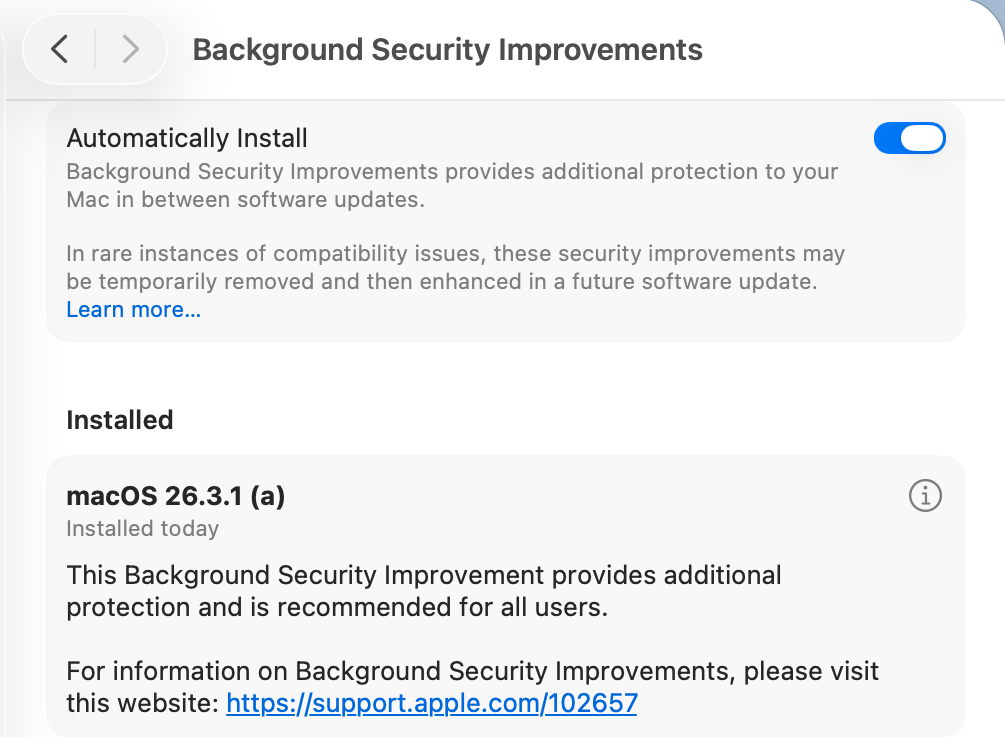The height and width of the screenshot is (737, 1005).
Task: Click the Installed section header
Action: (x=119, y=420)
